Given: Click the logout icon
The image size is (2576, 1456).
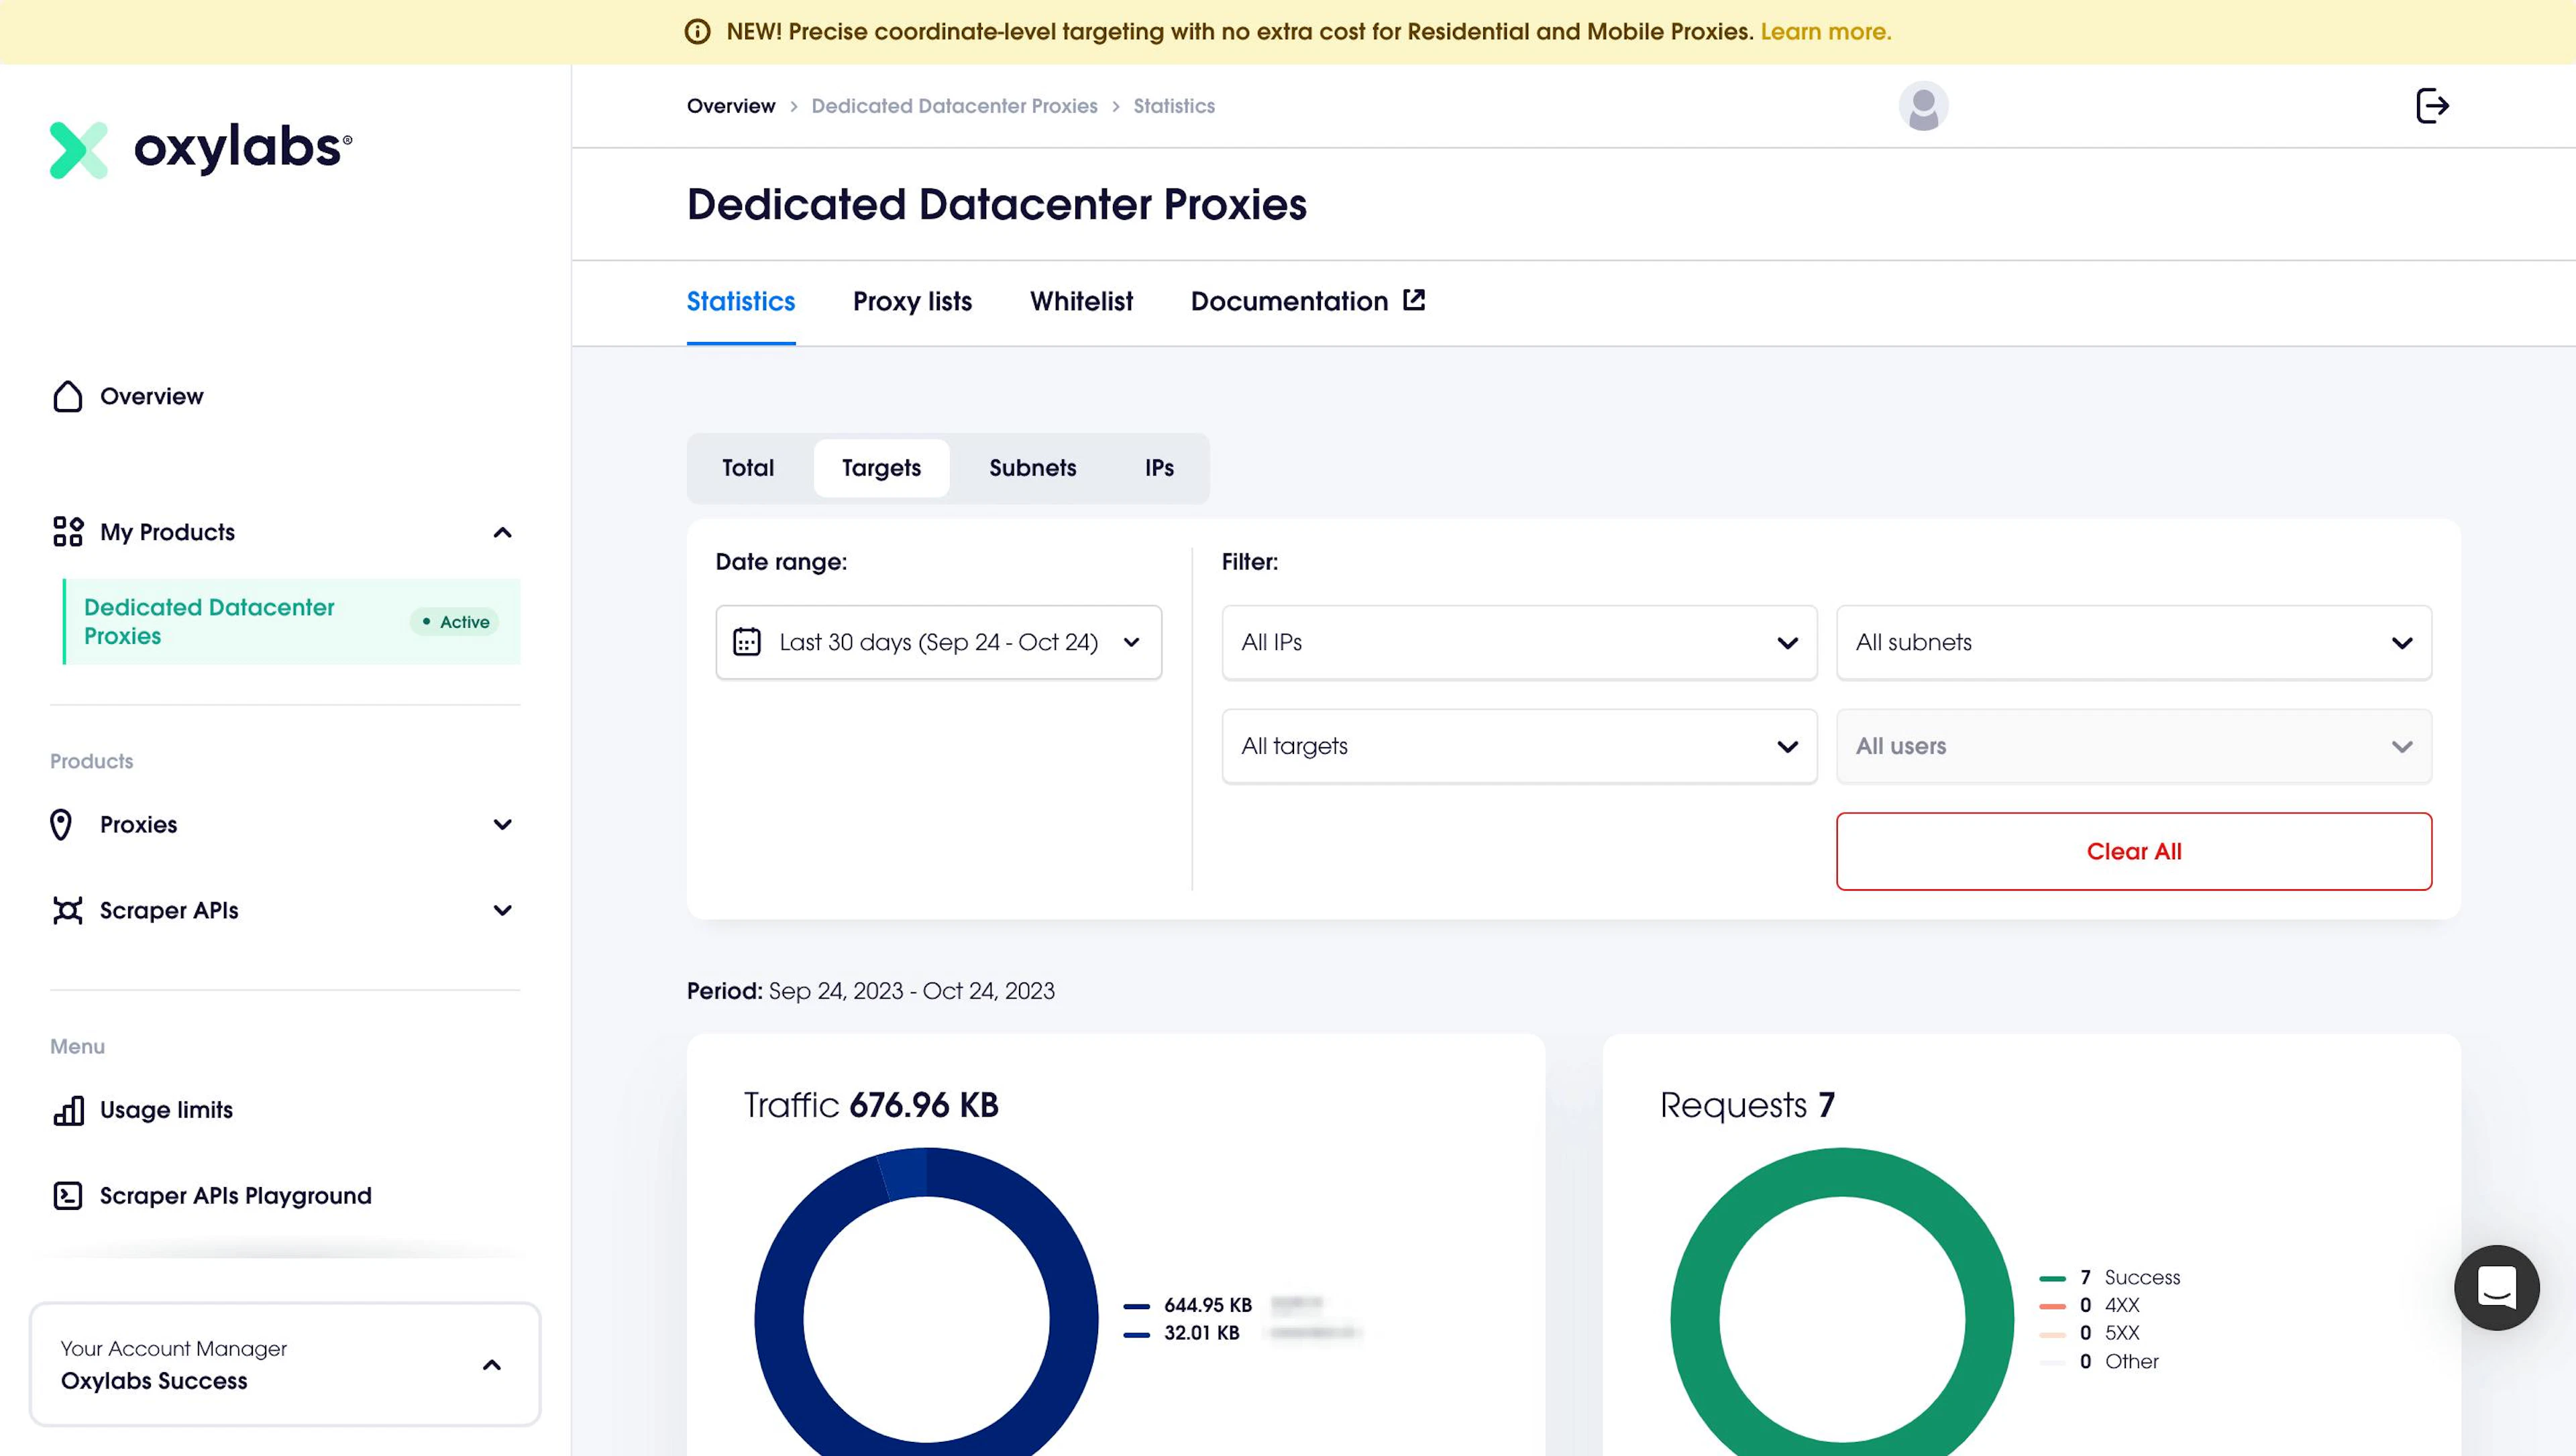Looking at the screenshot, I should coord(2432,106).
